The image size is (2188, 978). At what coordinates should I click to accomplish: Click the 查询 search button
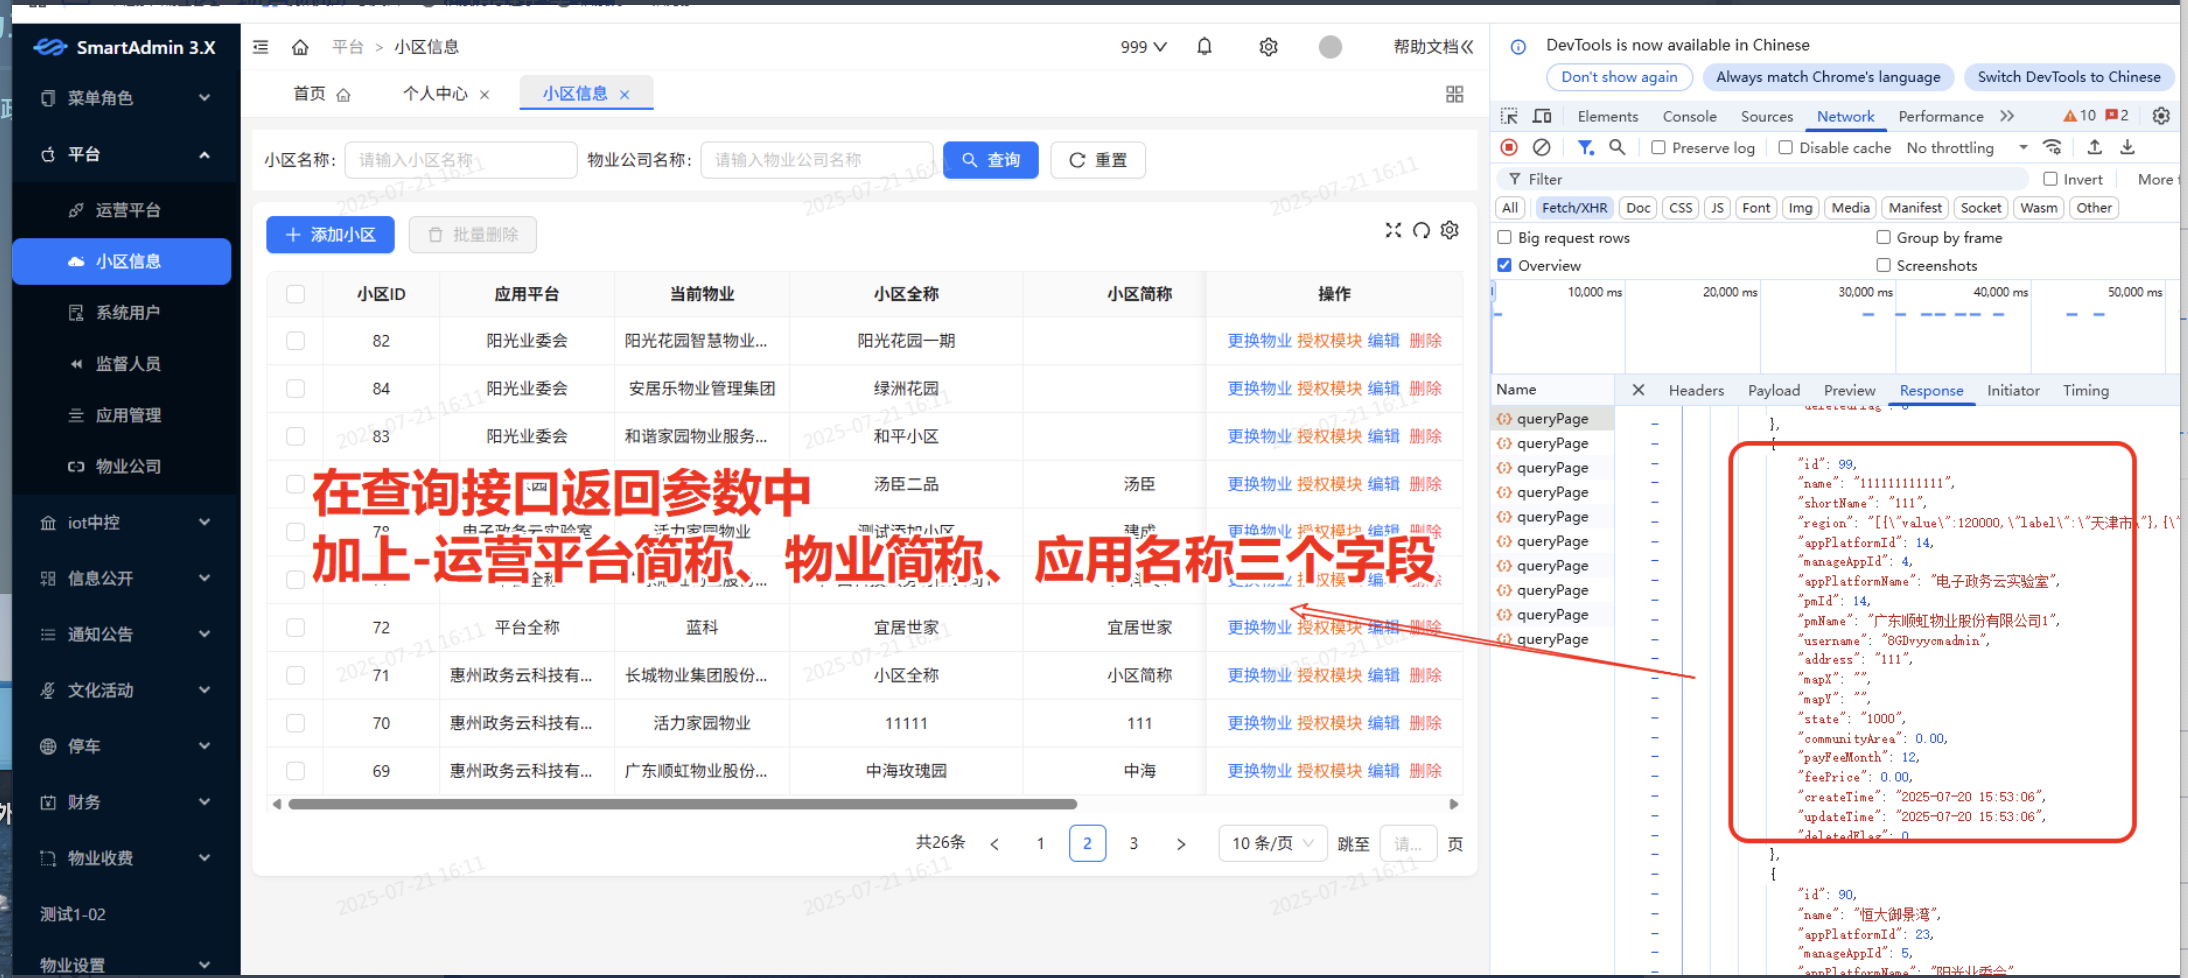pyautogui.click(x=990, y=159)
